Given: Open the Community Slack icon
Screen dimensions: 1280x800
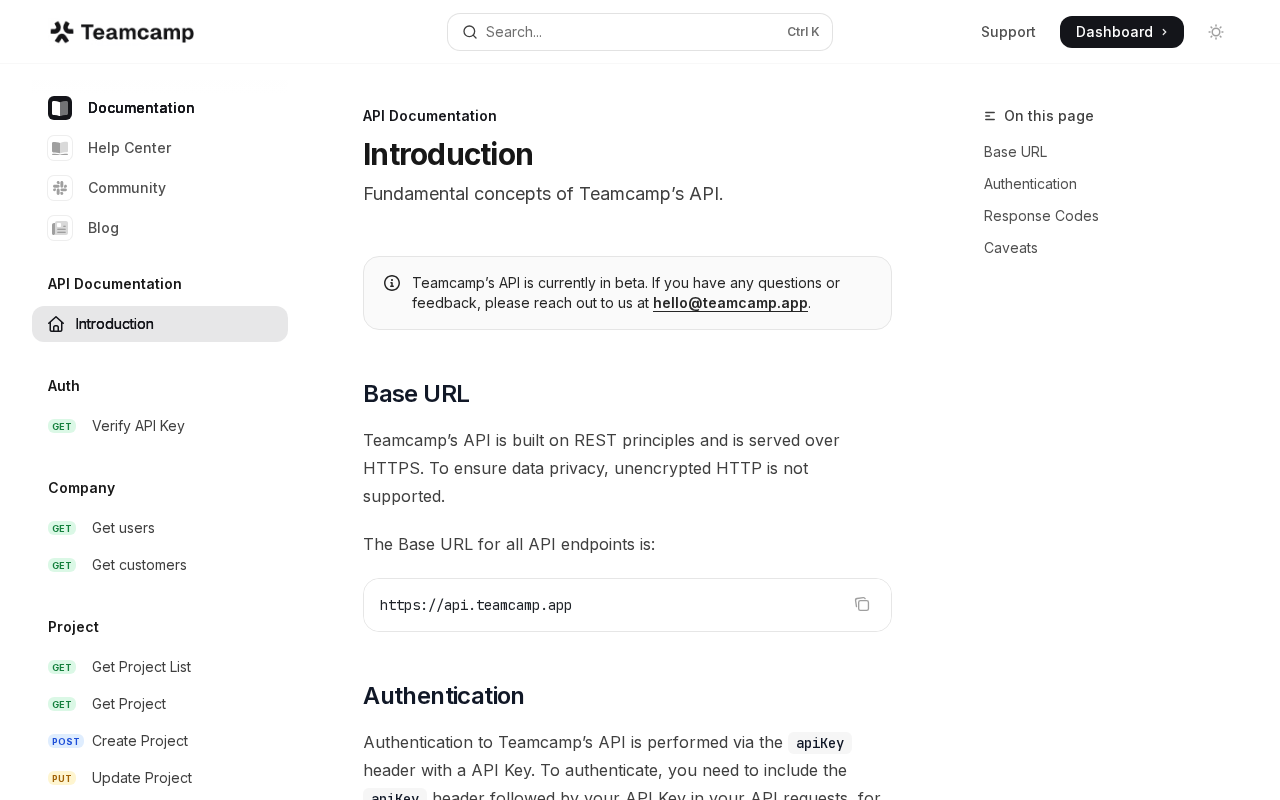Looking at the screenshot, I should tap(60, 188).
